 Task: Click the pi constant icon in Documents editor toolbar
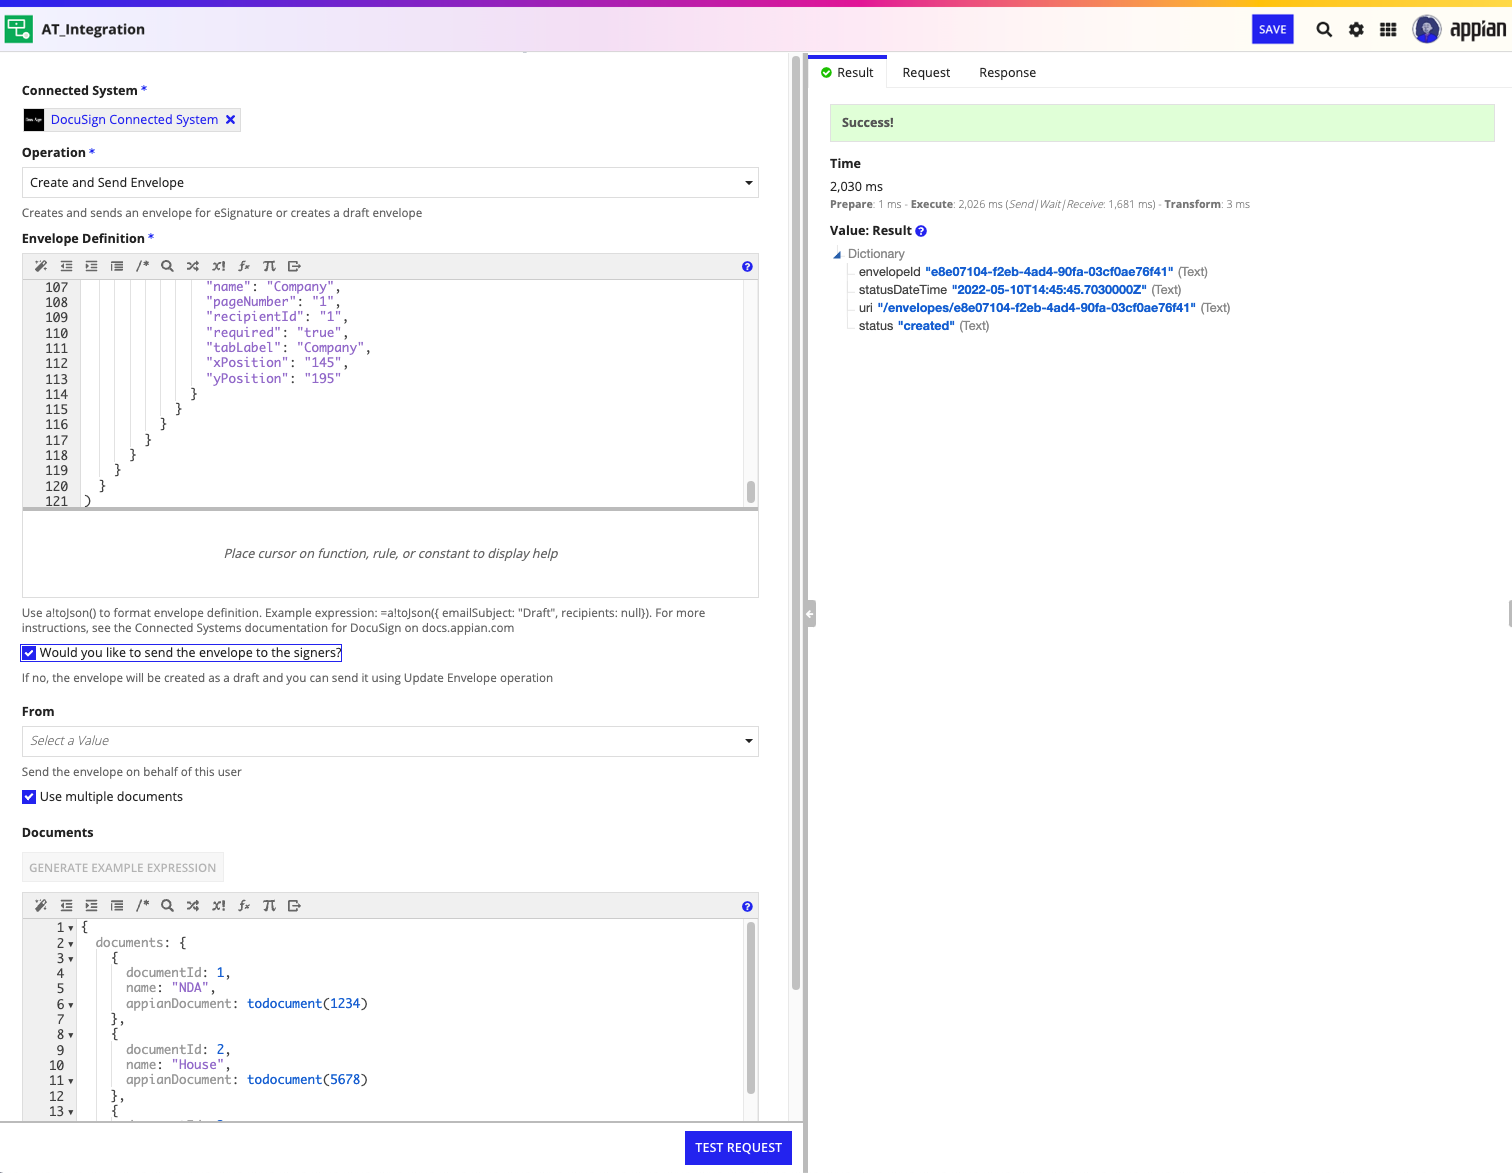pyautogui.click(x=269, y=906)
